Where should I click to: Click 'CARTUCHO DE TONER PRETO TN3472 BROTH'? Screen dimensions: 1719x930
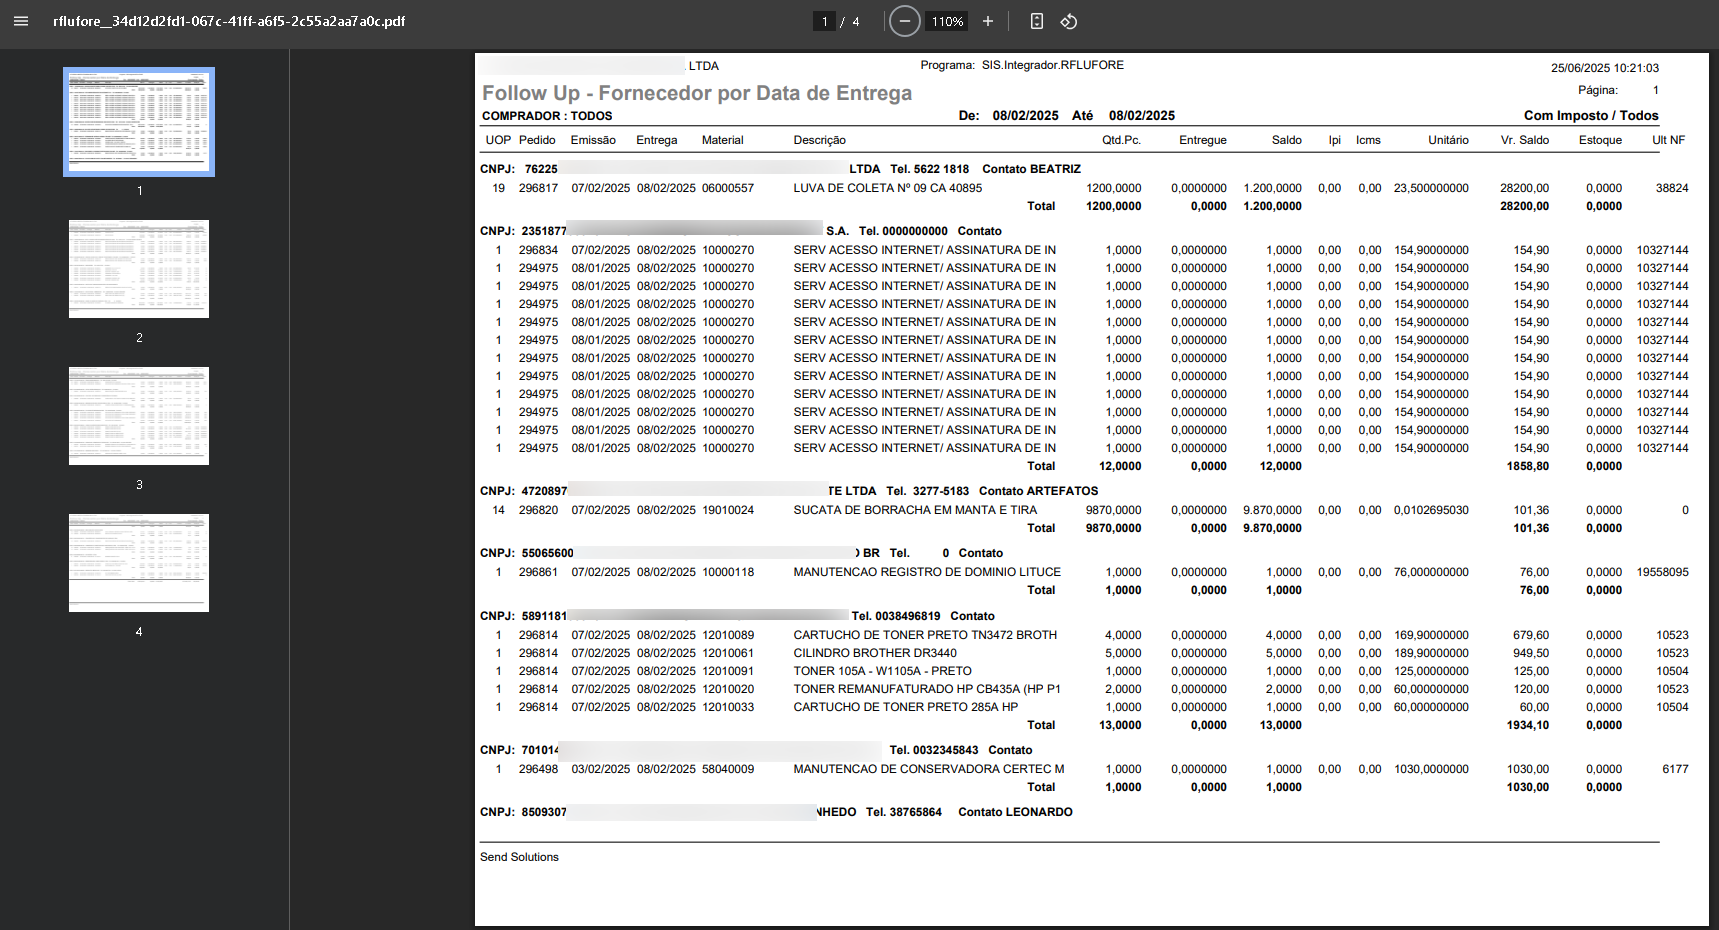click(925, 635)
